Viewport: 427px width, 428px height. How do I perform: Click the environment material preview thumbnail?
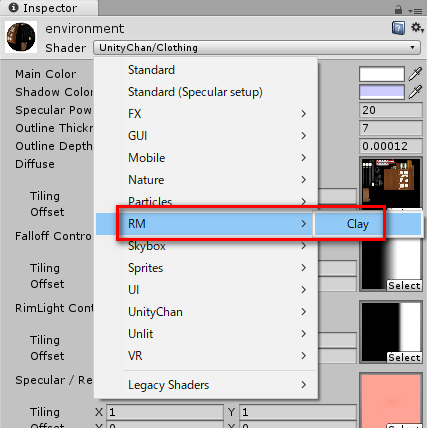(x=21, y=37)
